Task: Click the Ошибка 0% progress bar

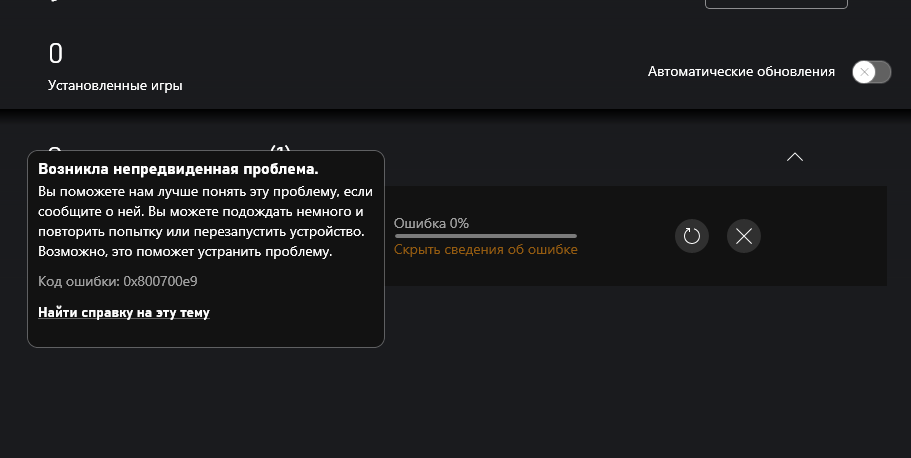Action: pos(486,236)
